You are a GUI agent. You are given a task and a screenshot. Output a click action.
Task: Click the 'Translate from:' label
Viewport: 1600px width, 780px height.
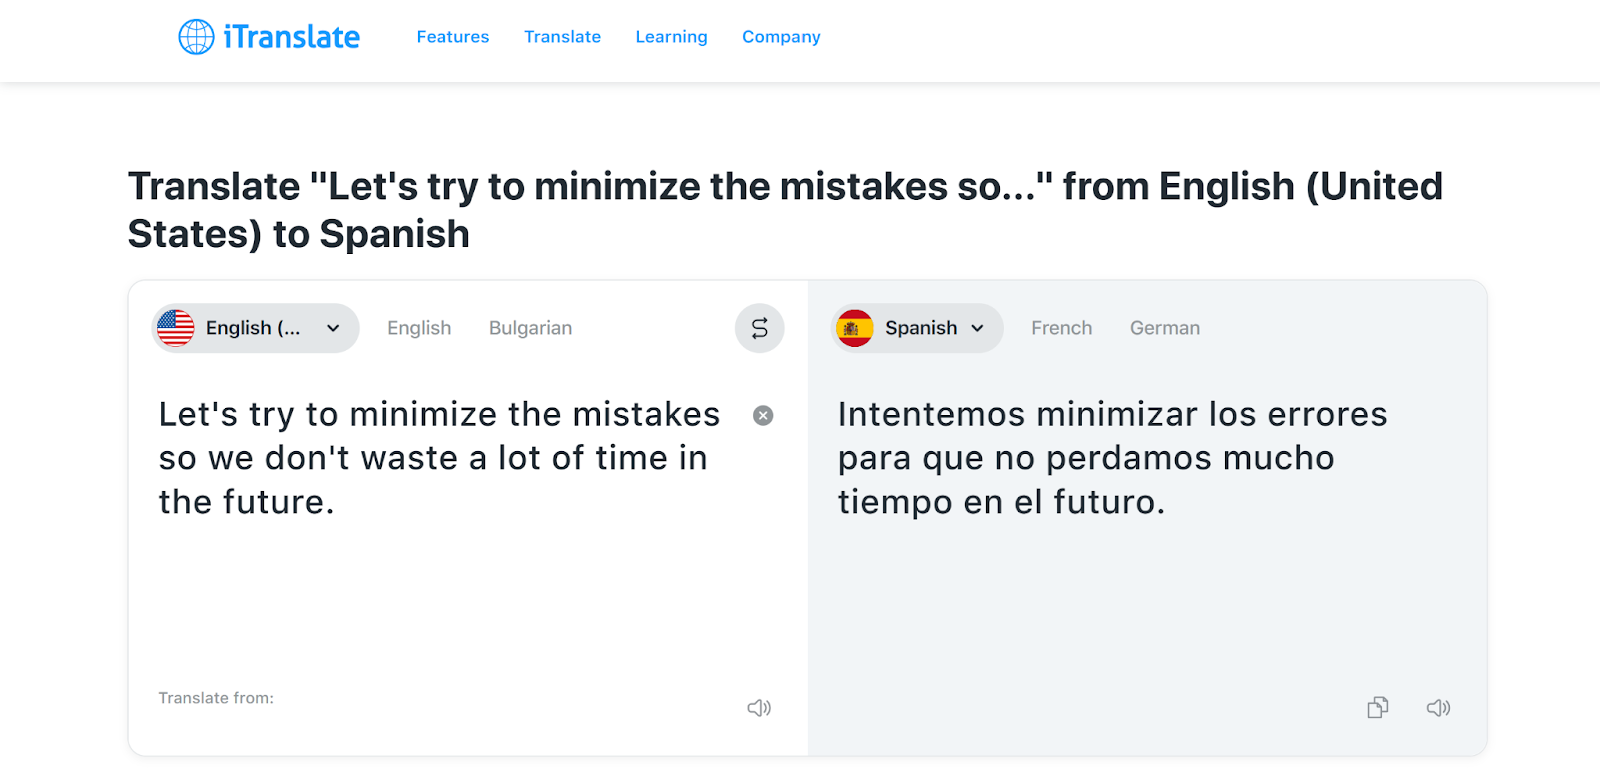(216, 698)
